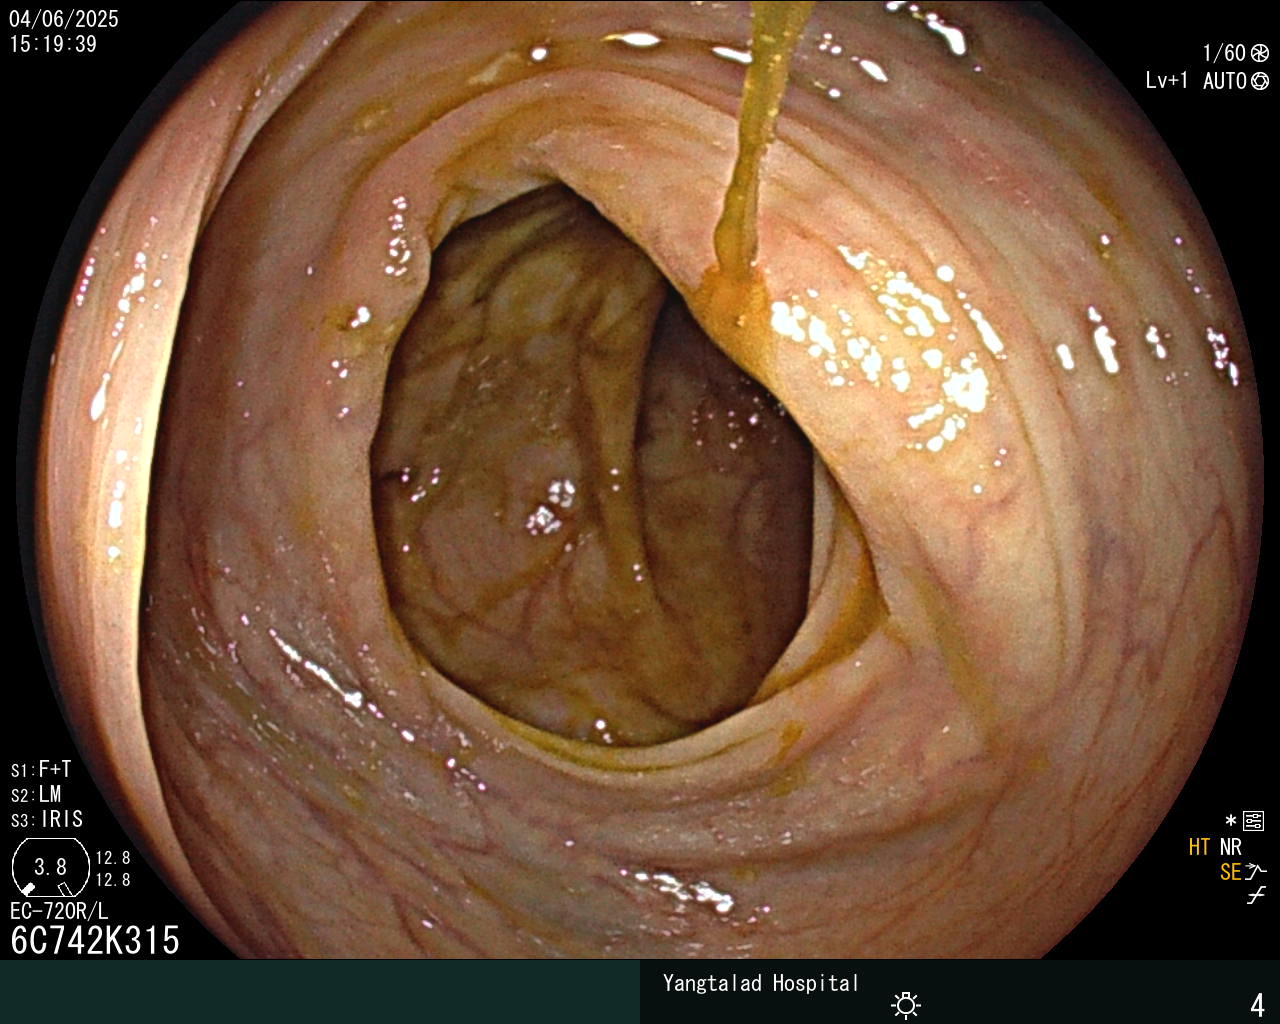Click the NR noise reduction label
1280x1024 pixels.
(x=1231, y=847)
